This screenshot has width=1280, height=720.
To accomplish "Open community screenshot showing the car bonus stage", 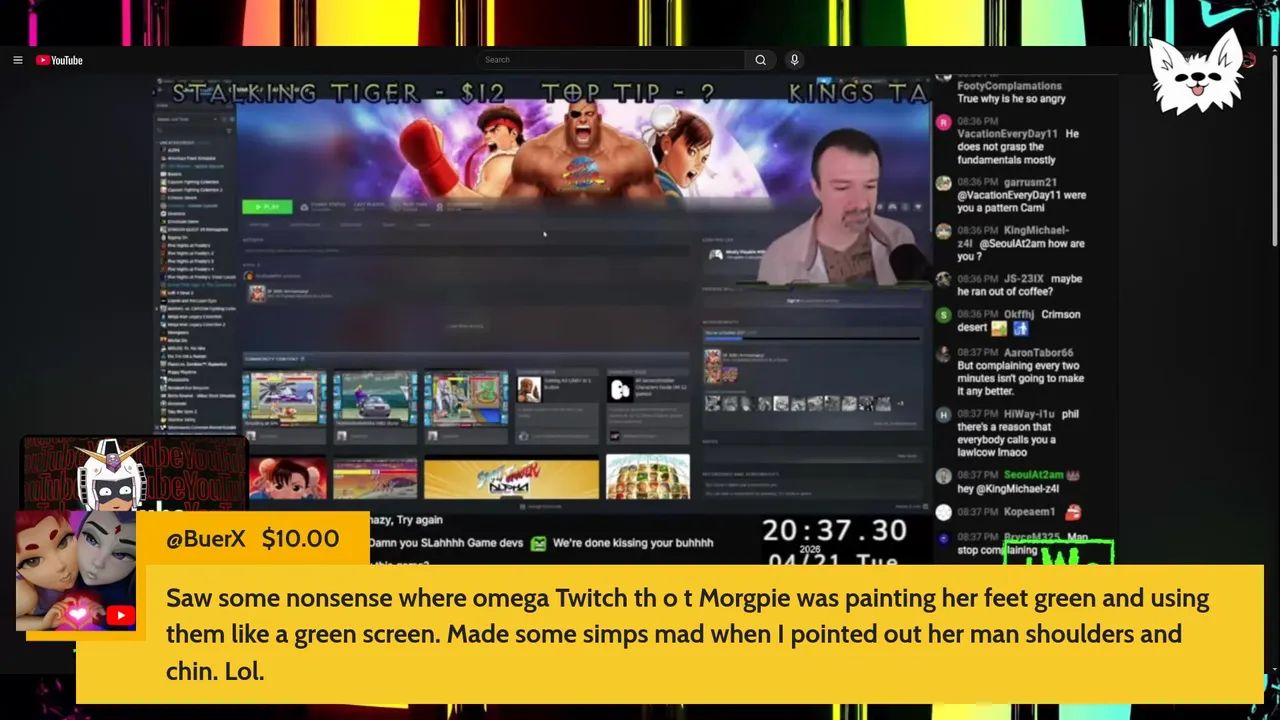I will [375, 399].
